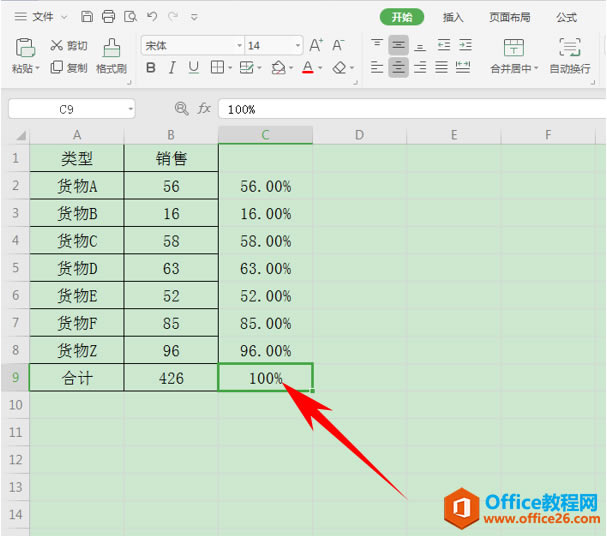Redo the last action

pyautogui.click(x=173, y=16)
